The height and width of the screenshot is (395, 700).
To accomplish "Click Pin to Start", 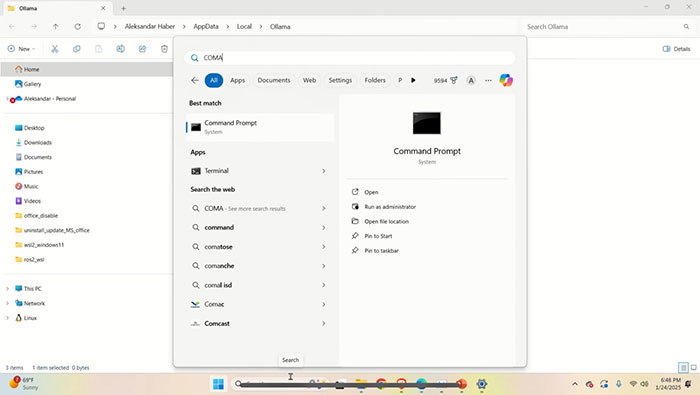I will tap(378, 236).
